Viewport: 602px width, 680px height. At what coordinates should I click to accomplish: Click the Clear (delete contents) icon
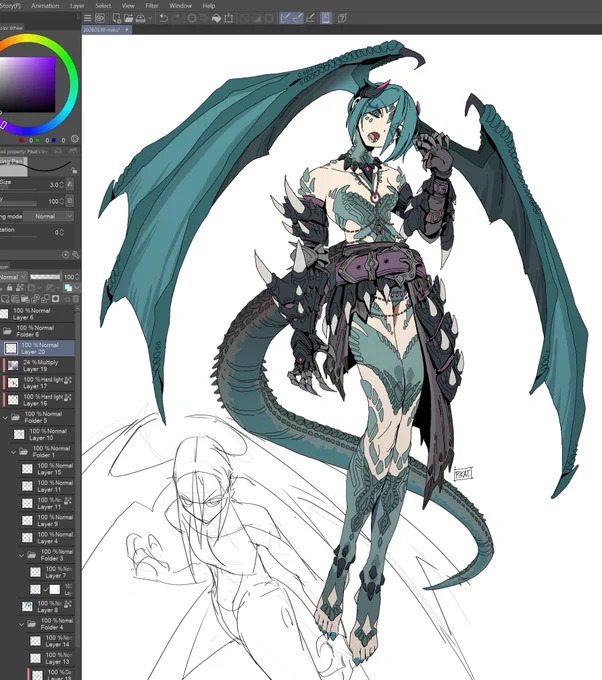pos(192,18)
